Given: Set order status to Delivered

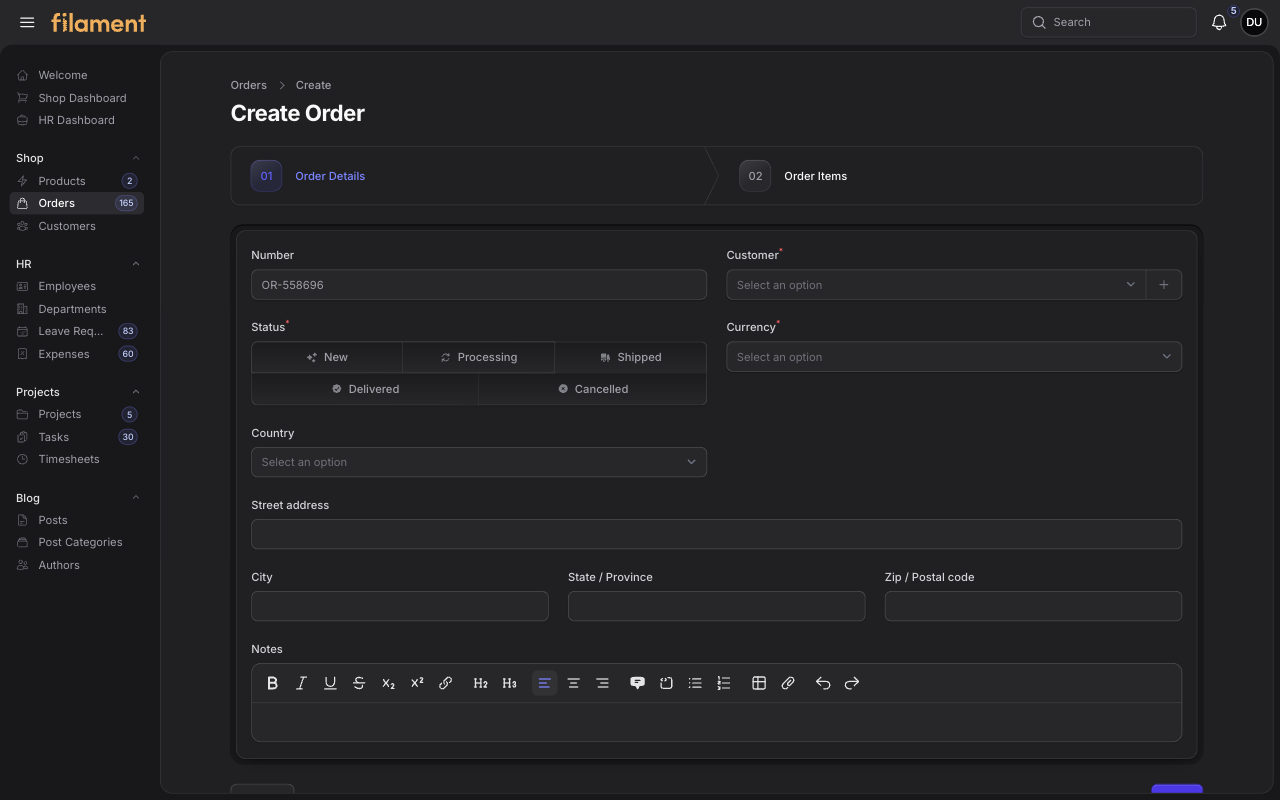Looking at the screenshot, I should pos(365,389).
